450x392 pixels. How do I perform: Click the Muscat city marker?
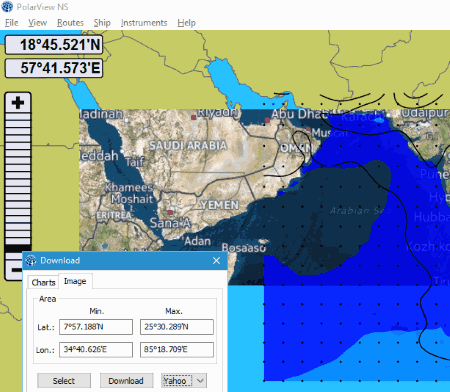(308, 129)
